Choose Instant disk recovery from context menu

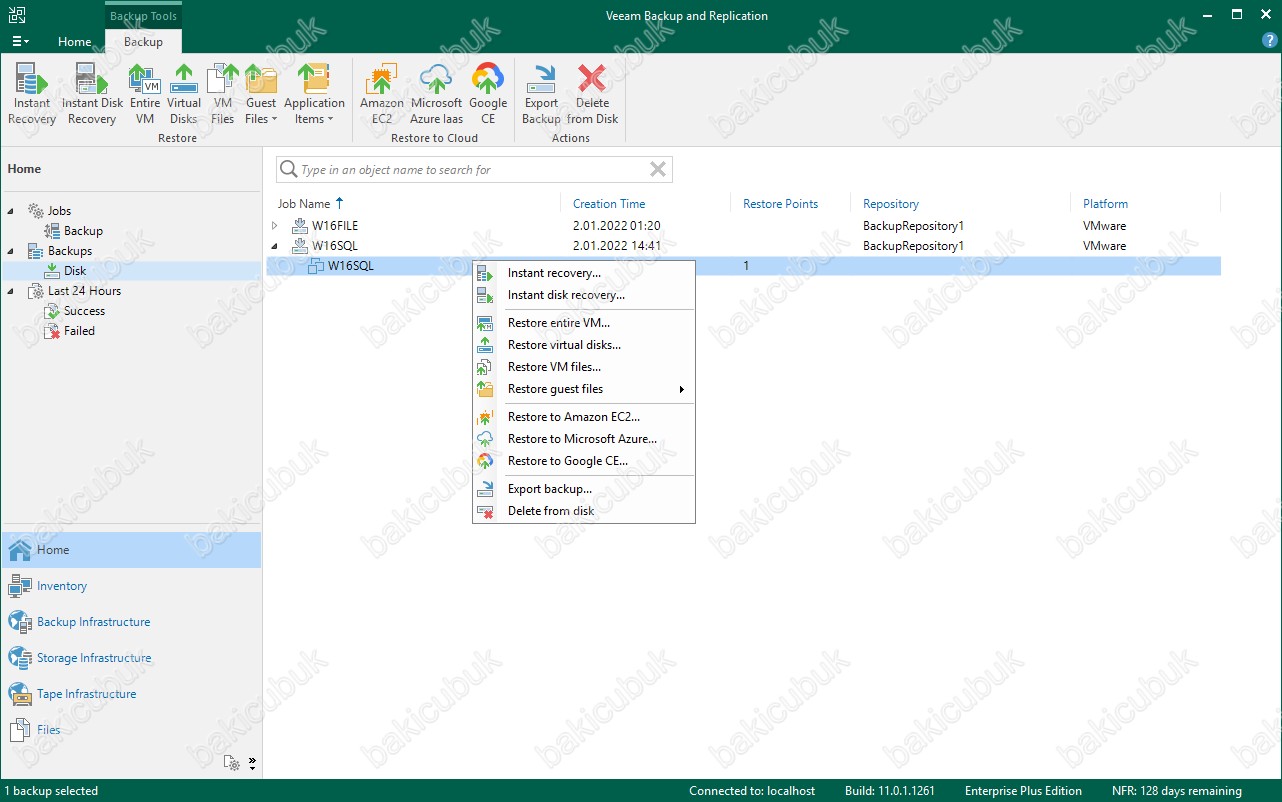(583, 295)
